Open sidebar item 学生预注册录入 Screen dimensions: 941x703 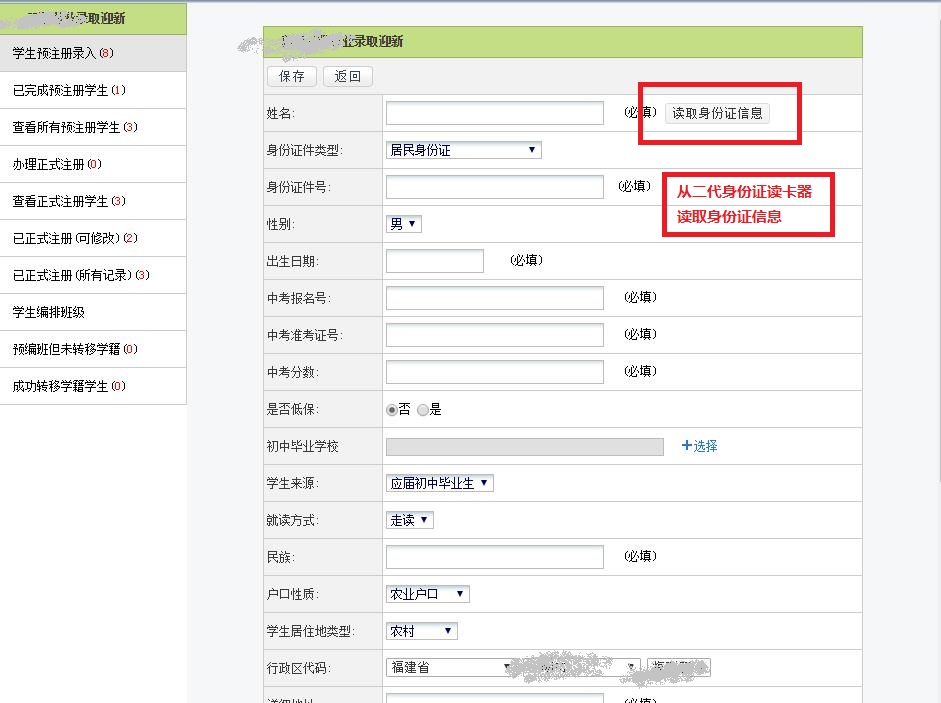93,53
